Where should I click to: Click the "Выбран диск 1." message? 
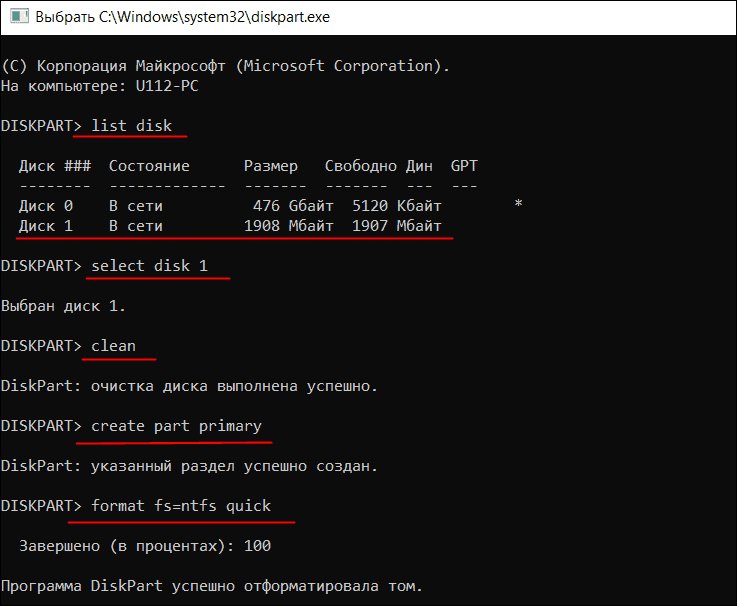coord(64,305)
